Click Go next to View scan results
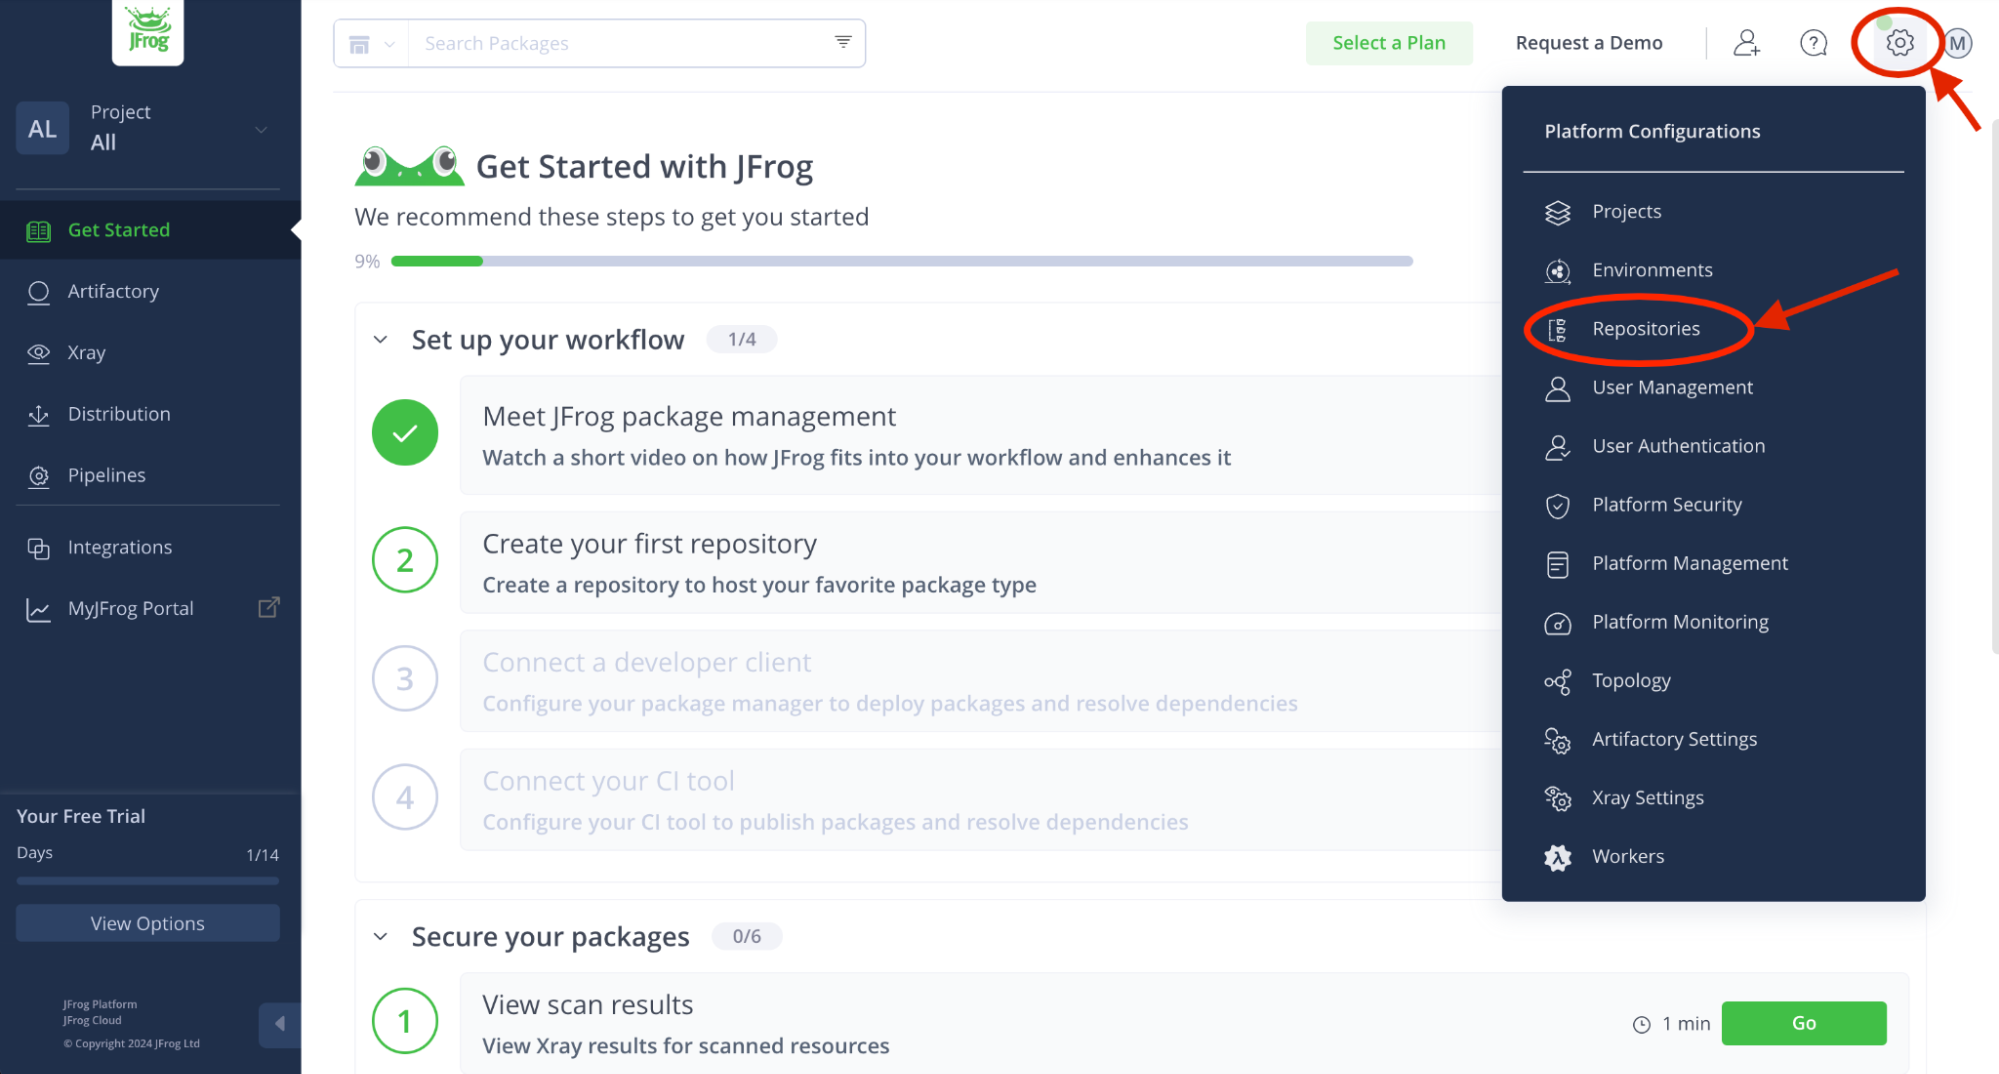Viewport: 1999px width, 1074px height. 1803,1023
